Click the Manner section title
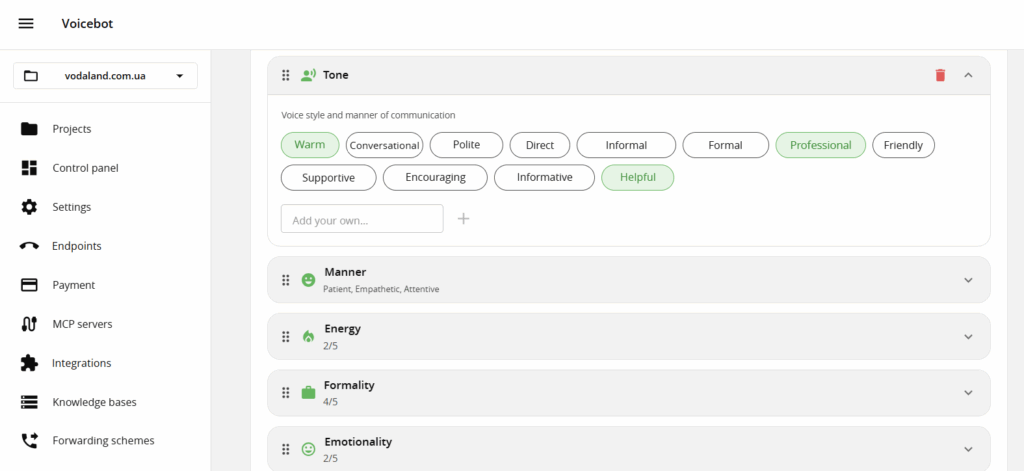 [x=345, y=272]
